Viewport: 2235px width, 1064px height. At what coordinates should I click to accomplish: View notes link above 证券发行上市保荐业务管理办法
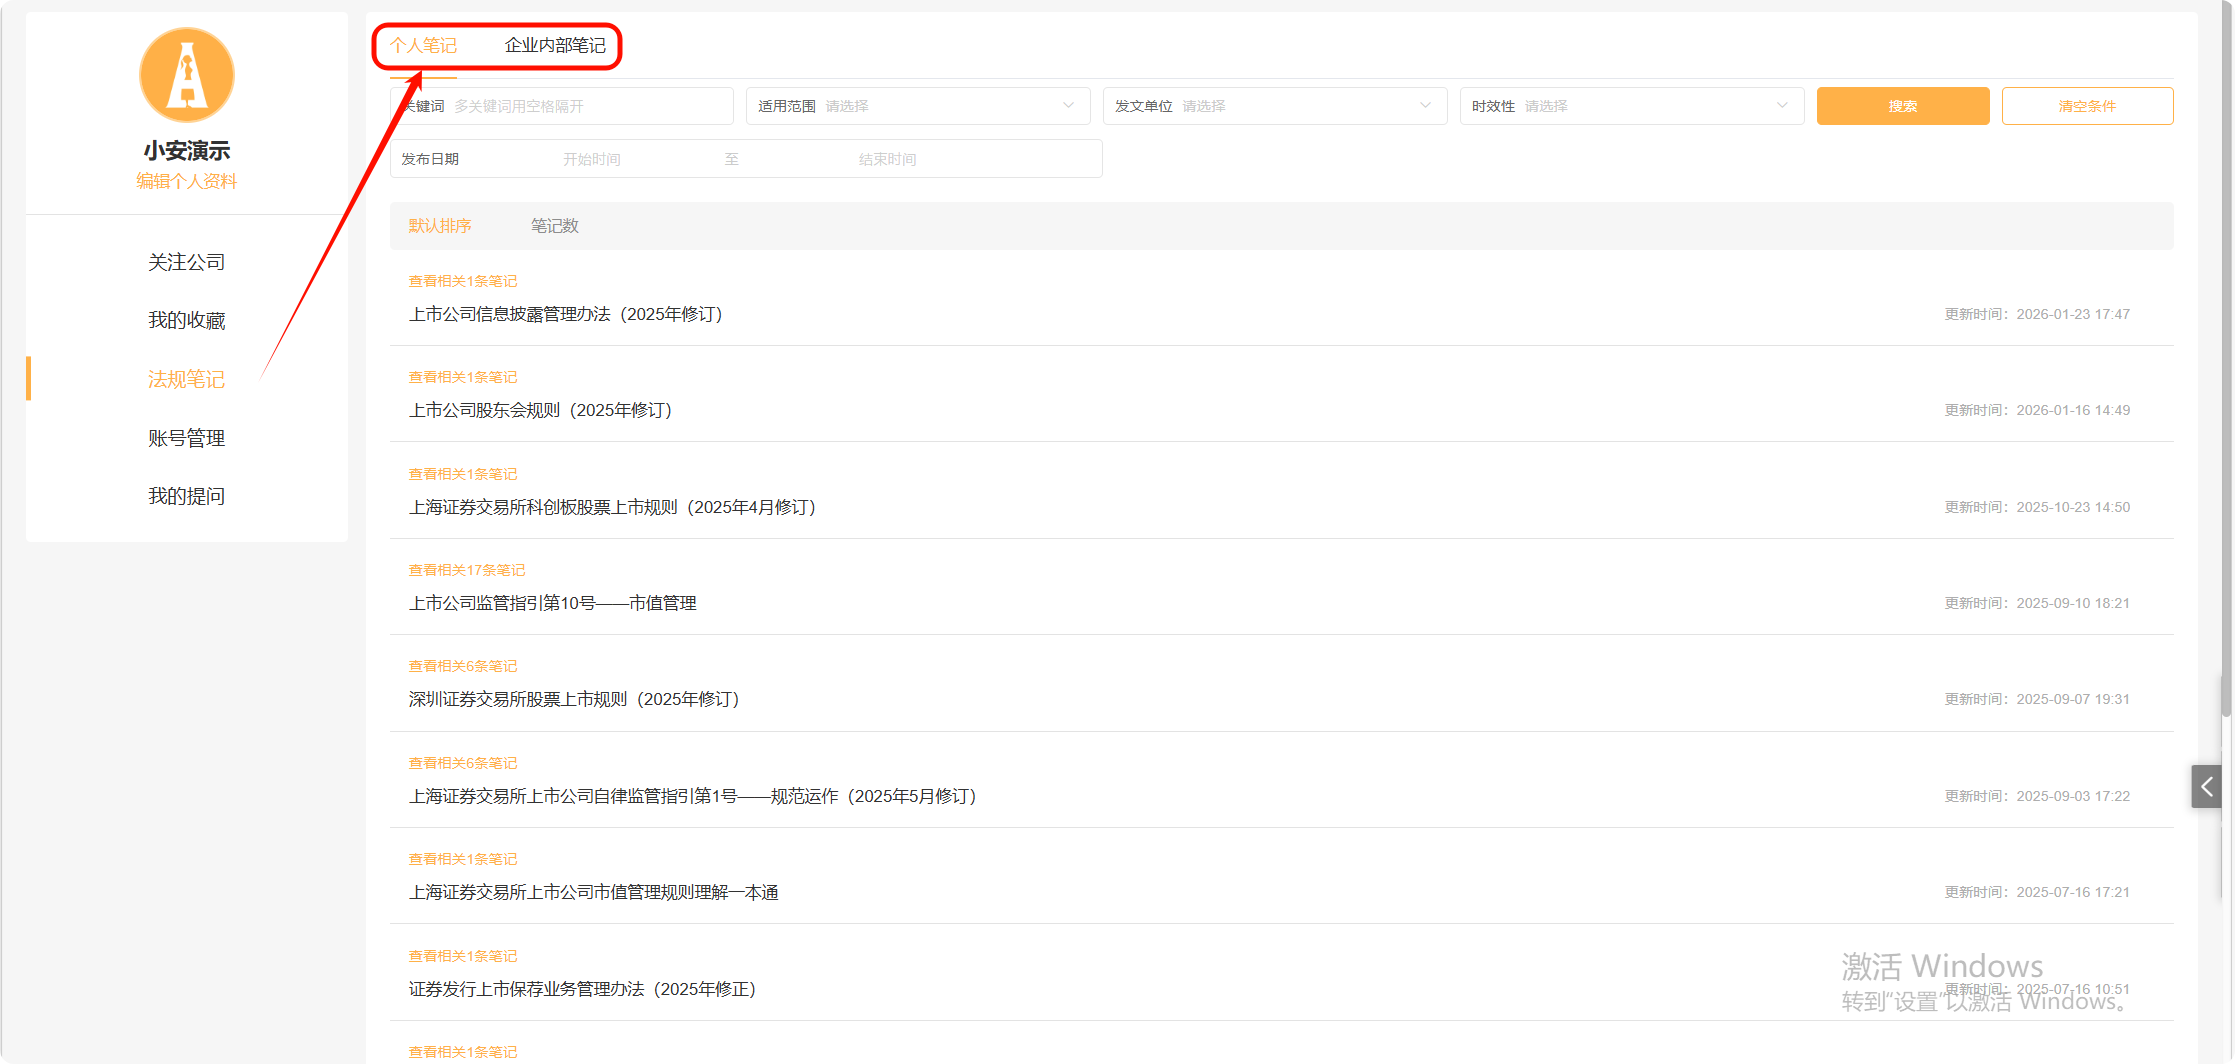[463, 956]
